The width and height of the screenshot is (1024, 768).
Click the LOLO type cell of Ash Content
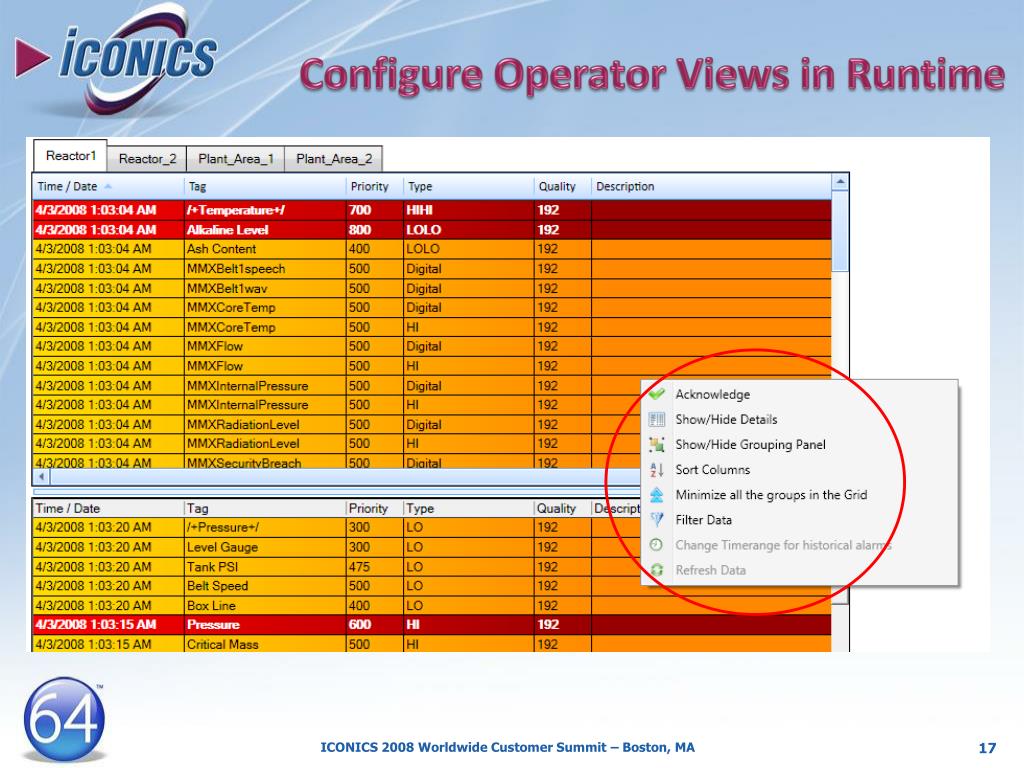pyautogui.click(x=468, y=249)
